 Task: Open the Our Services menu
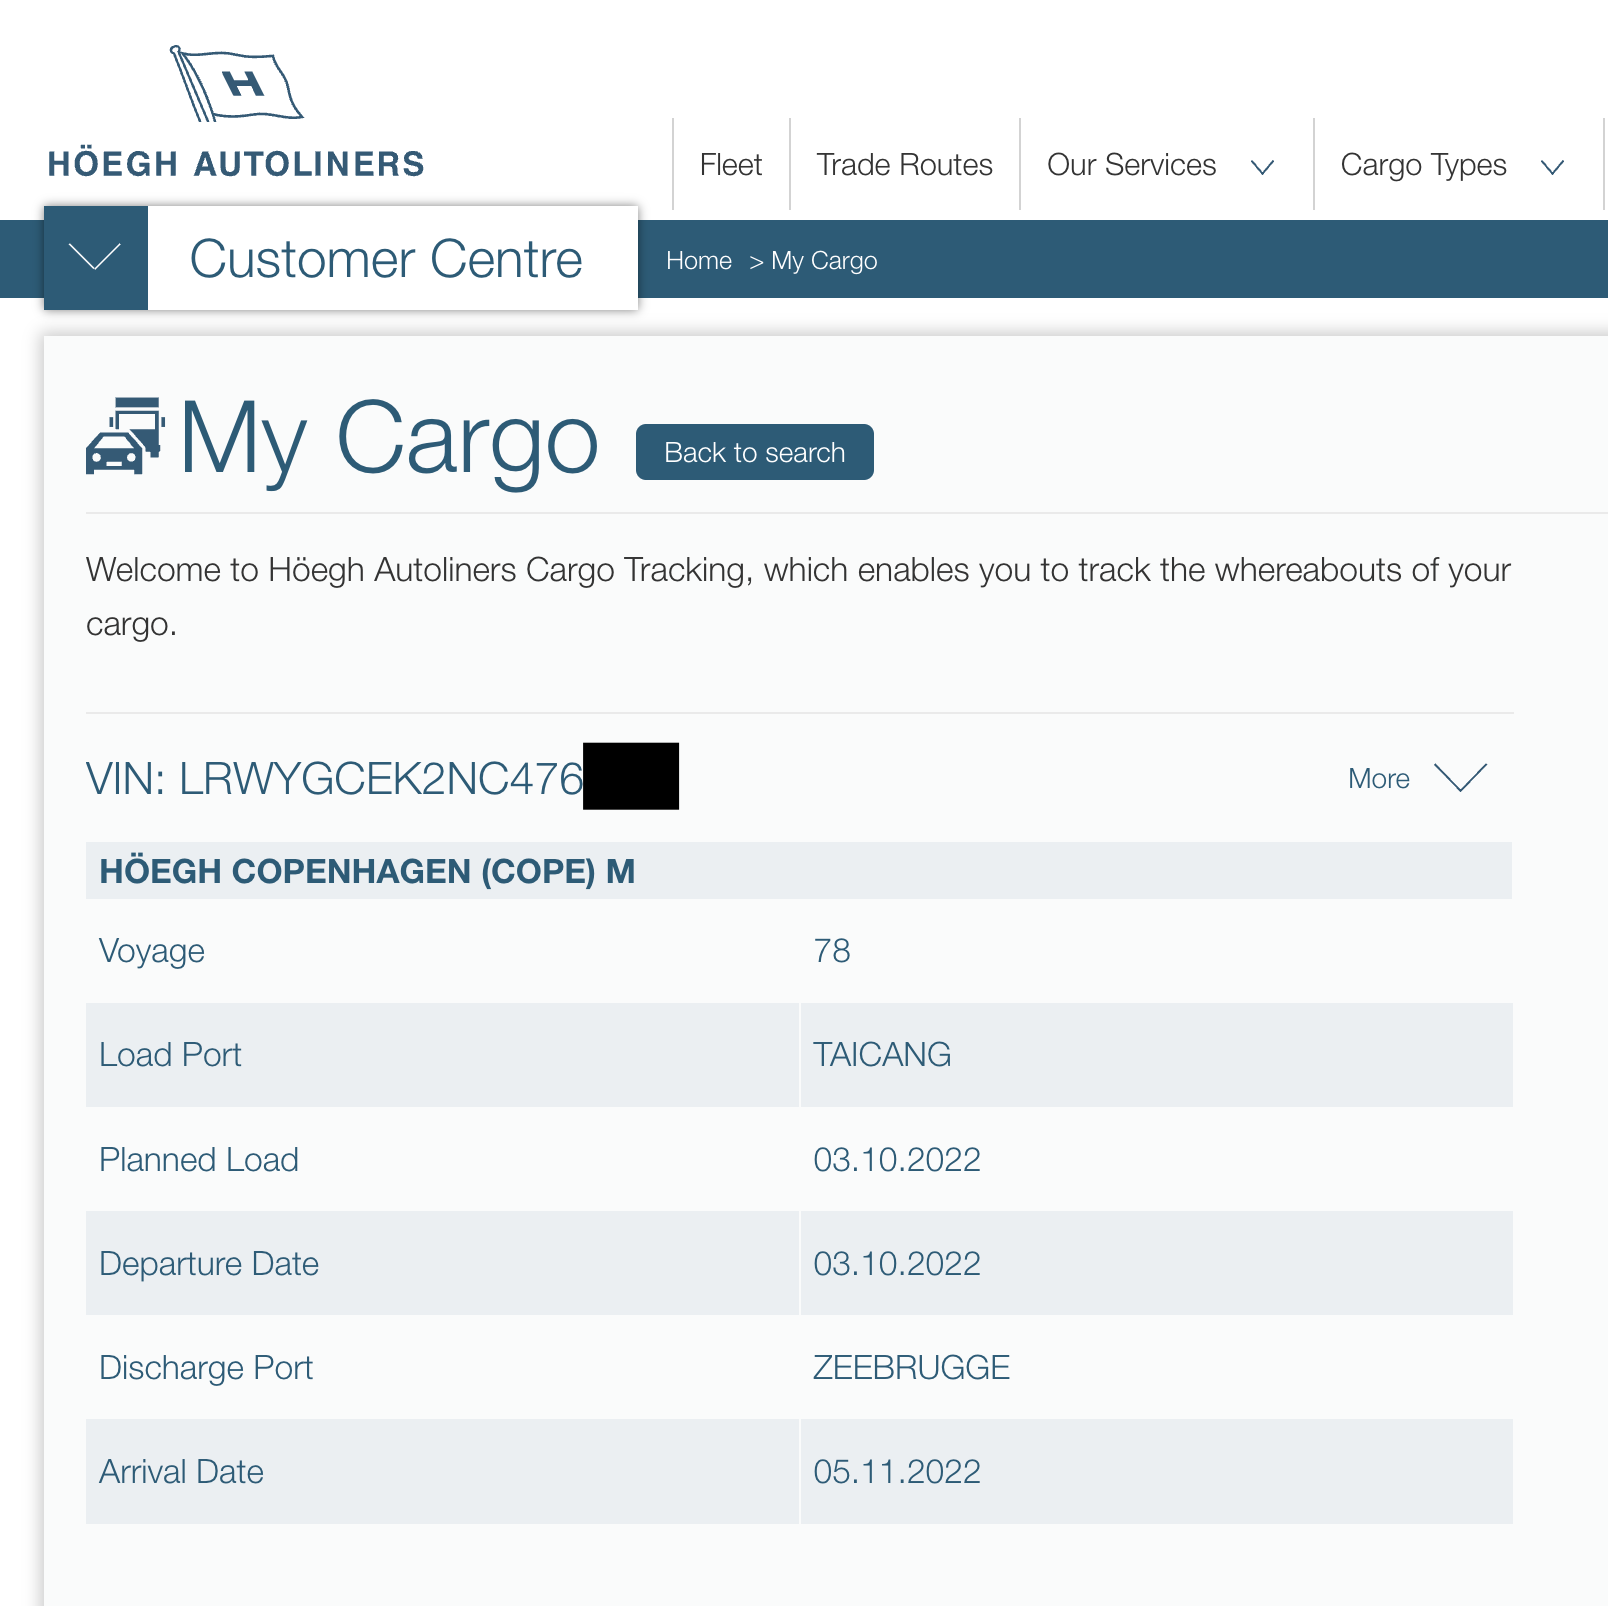1131,165
